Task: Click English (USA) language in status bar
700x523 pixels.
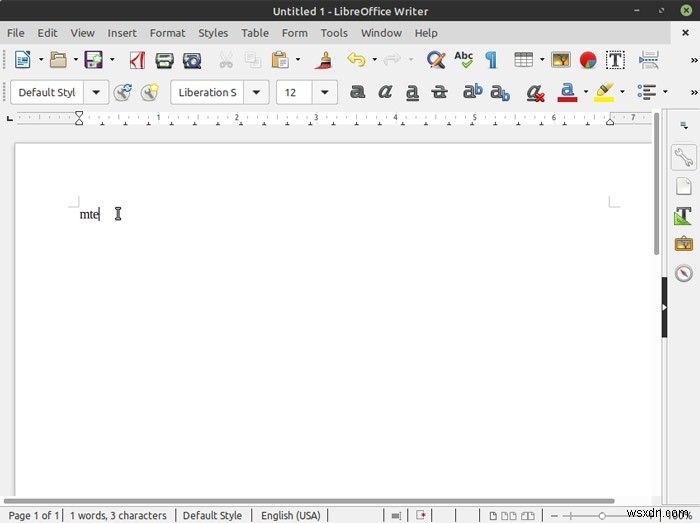Action: [291, 515]
